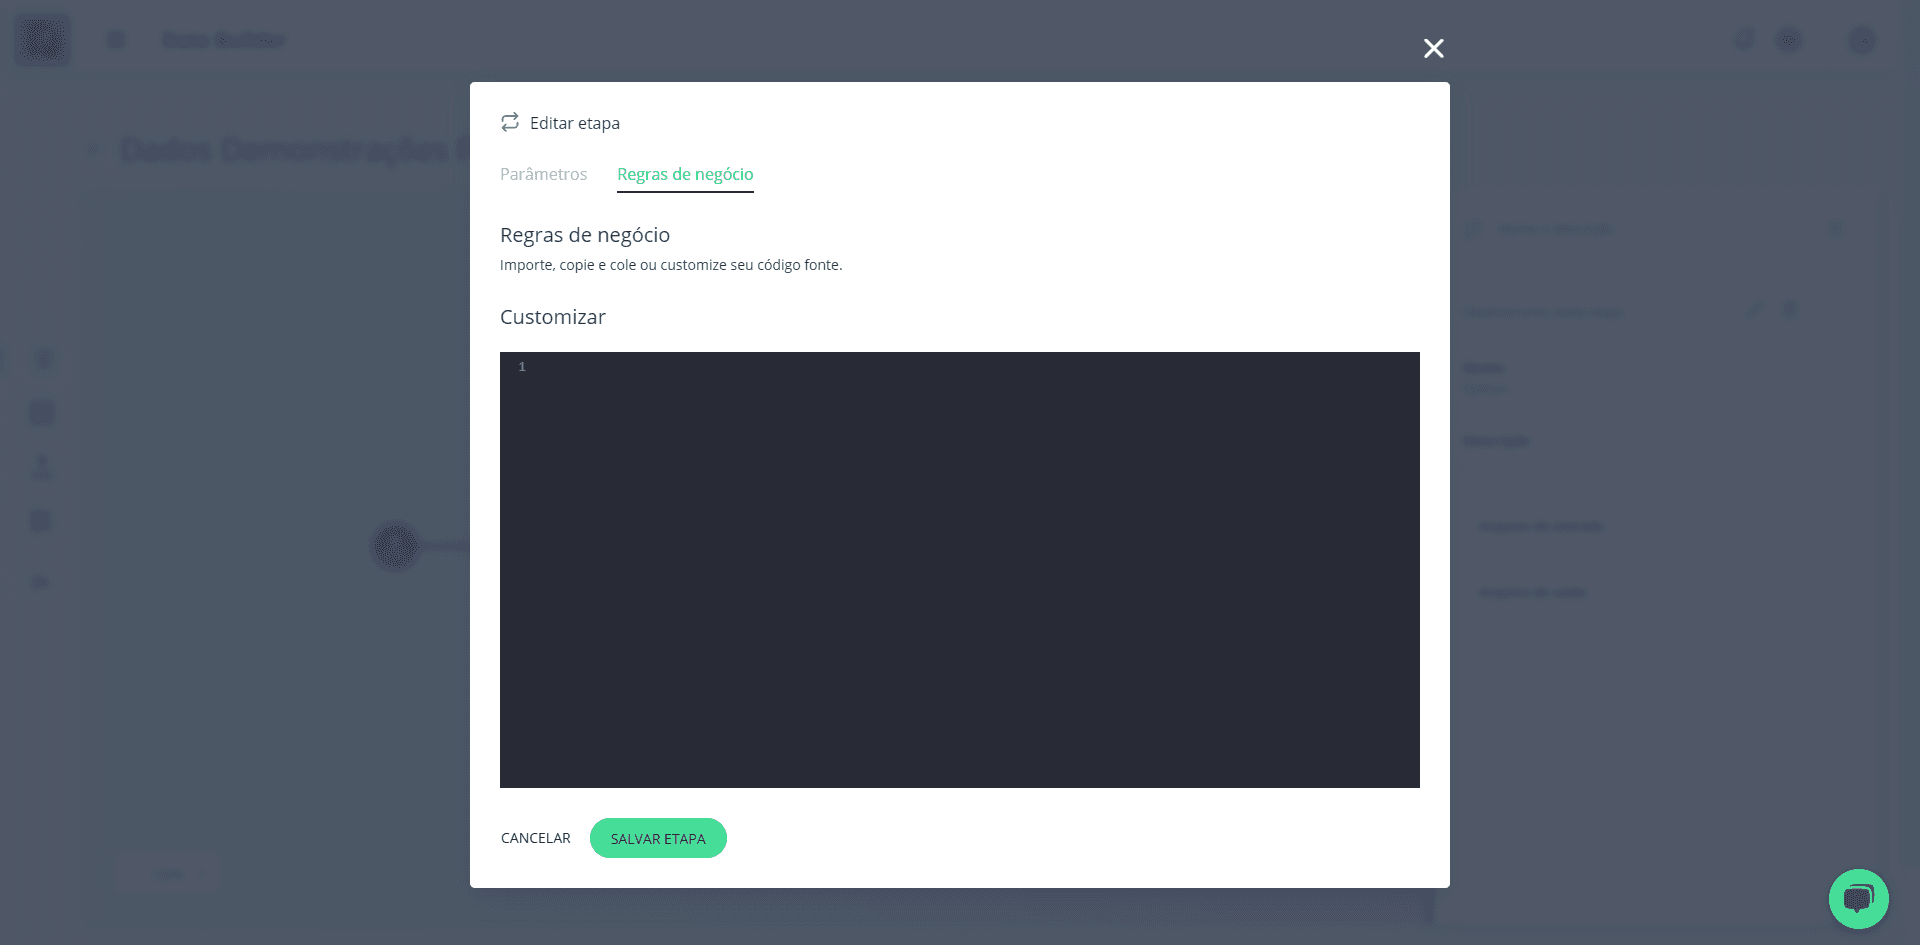The width and height of the screenshot is (1920, 945).
Task: Click the Editar etapa loop icon
Action: (510, 122)
